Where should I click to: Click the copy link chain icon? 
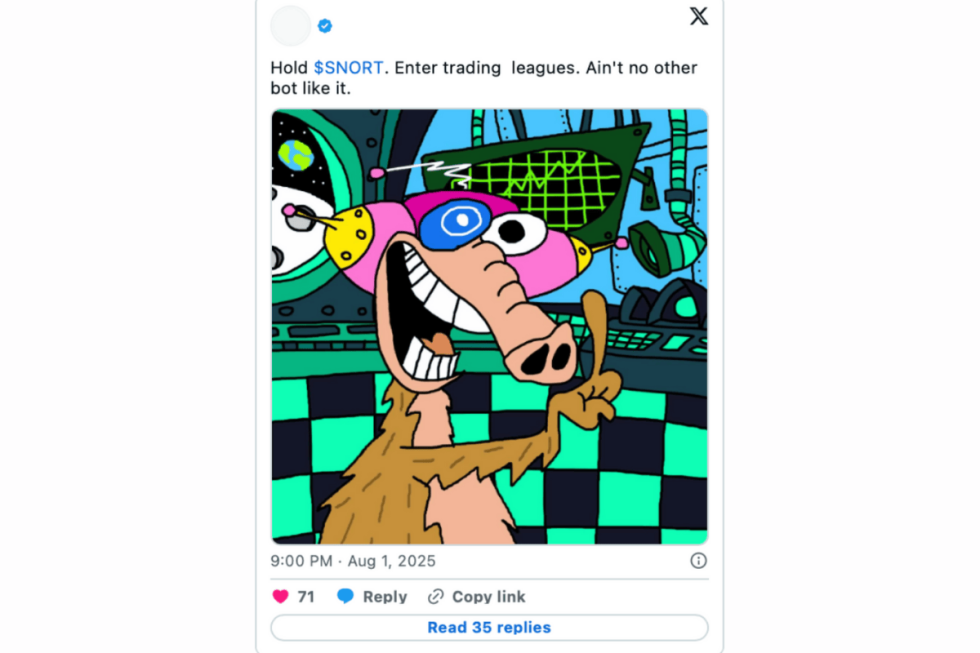click(435, 597)
